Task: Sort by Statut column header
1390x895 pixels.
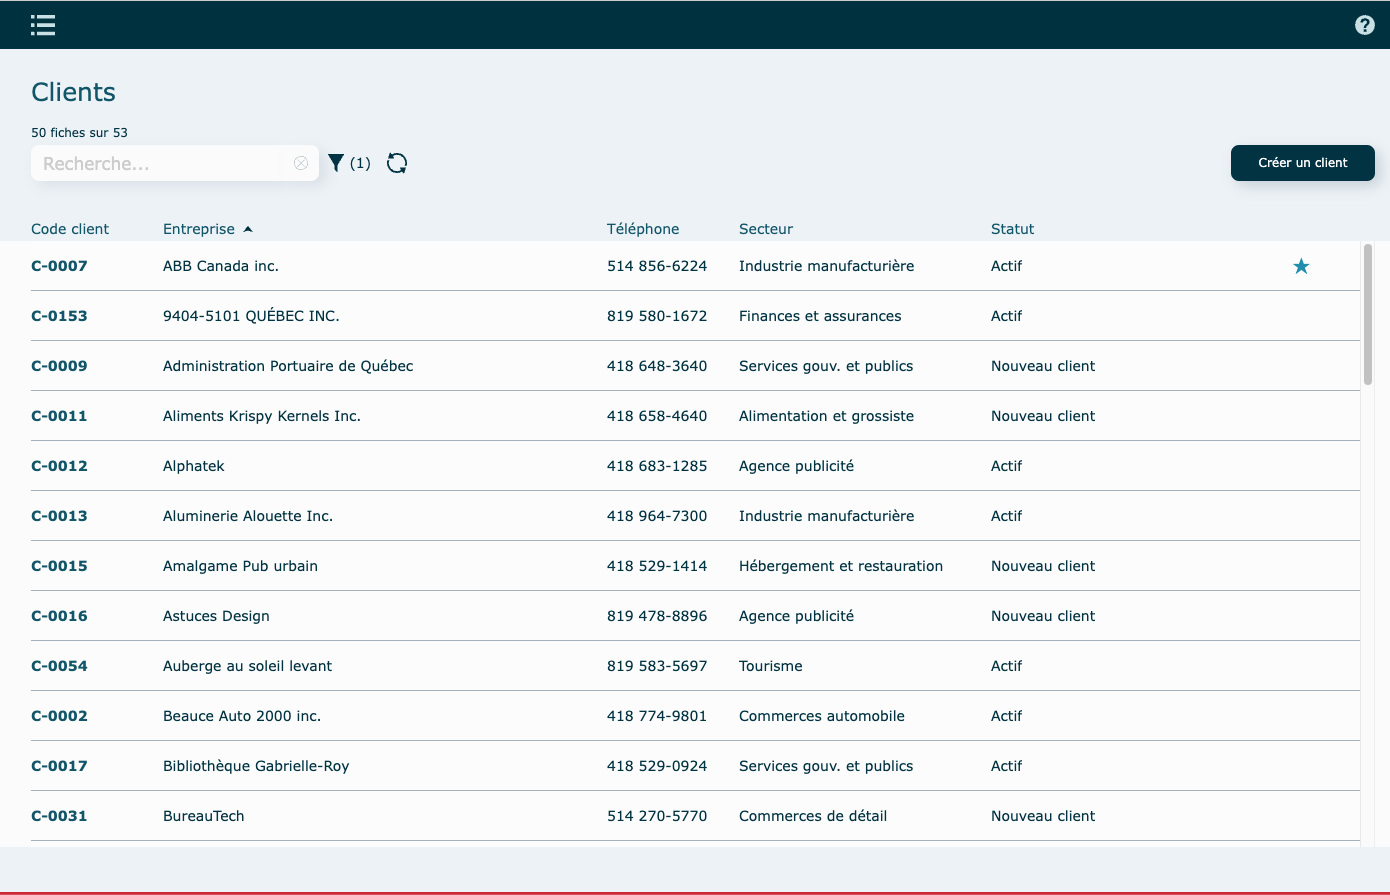Action: tap(1012, 229)
